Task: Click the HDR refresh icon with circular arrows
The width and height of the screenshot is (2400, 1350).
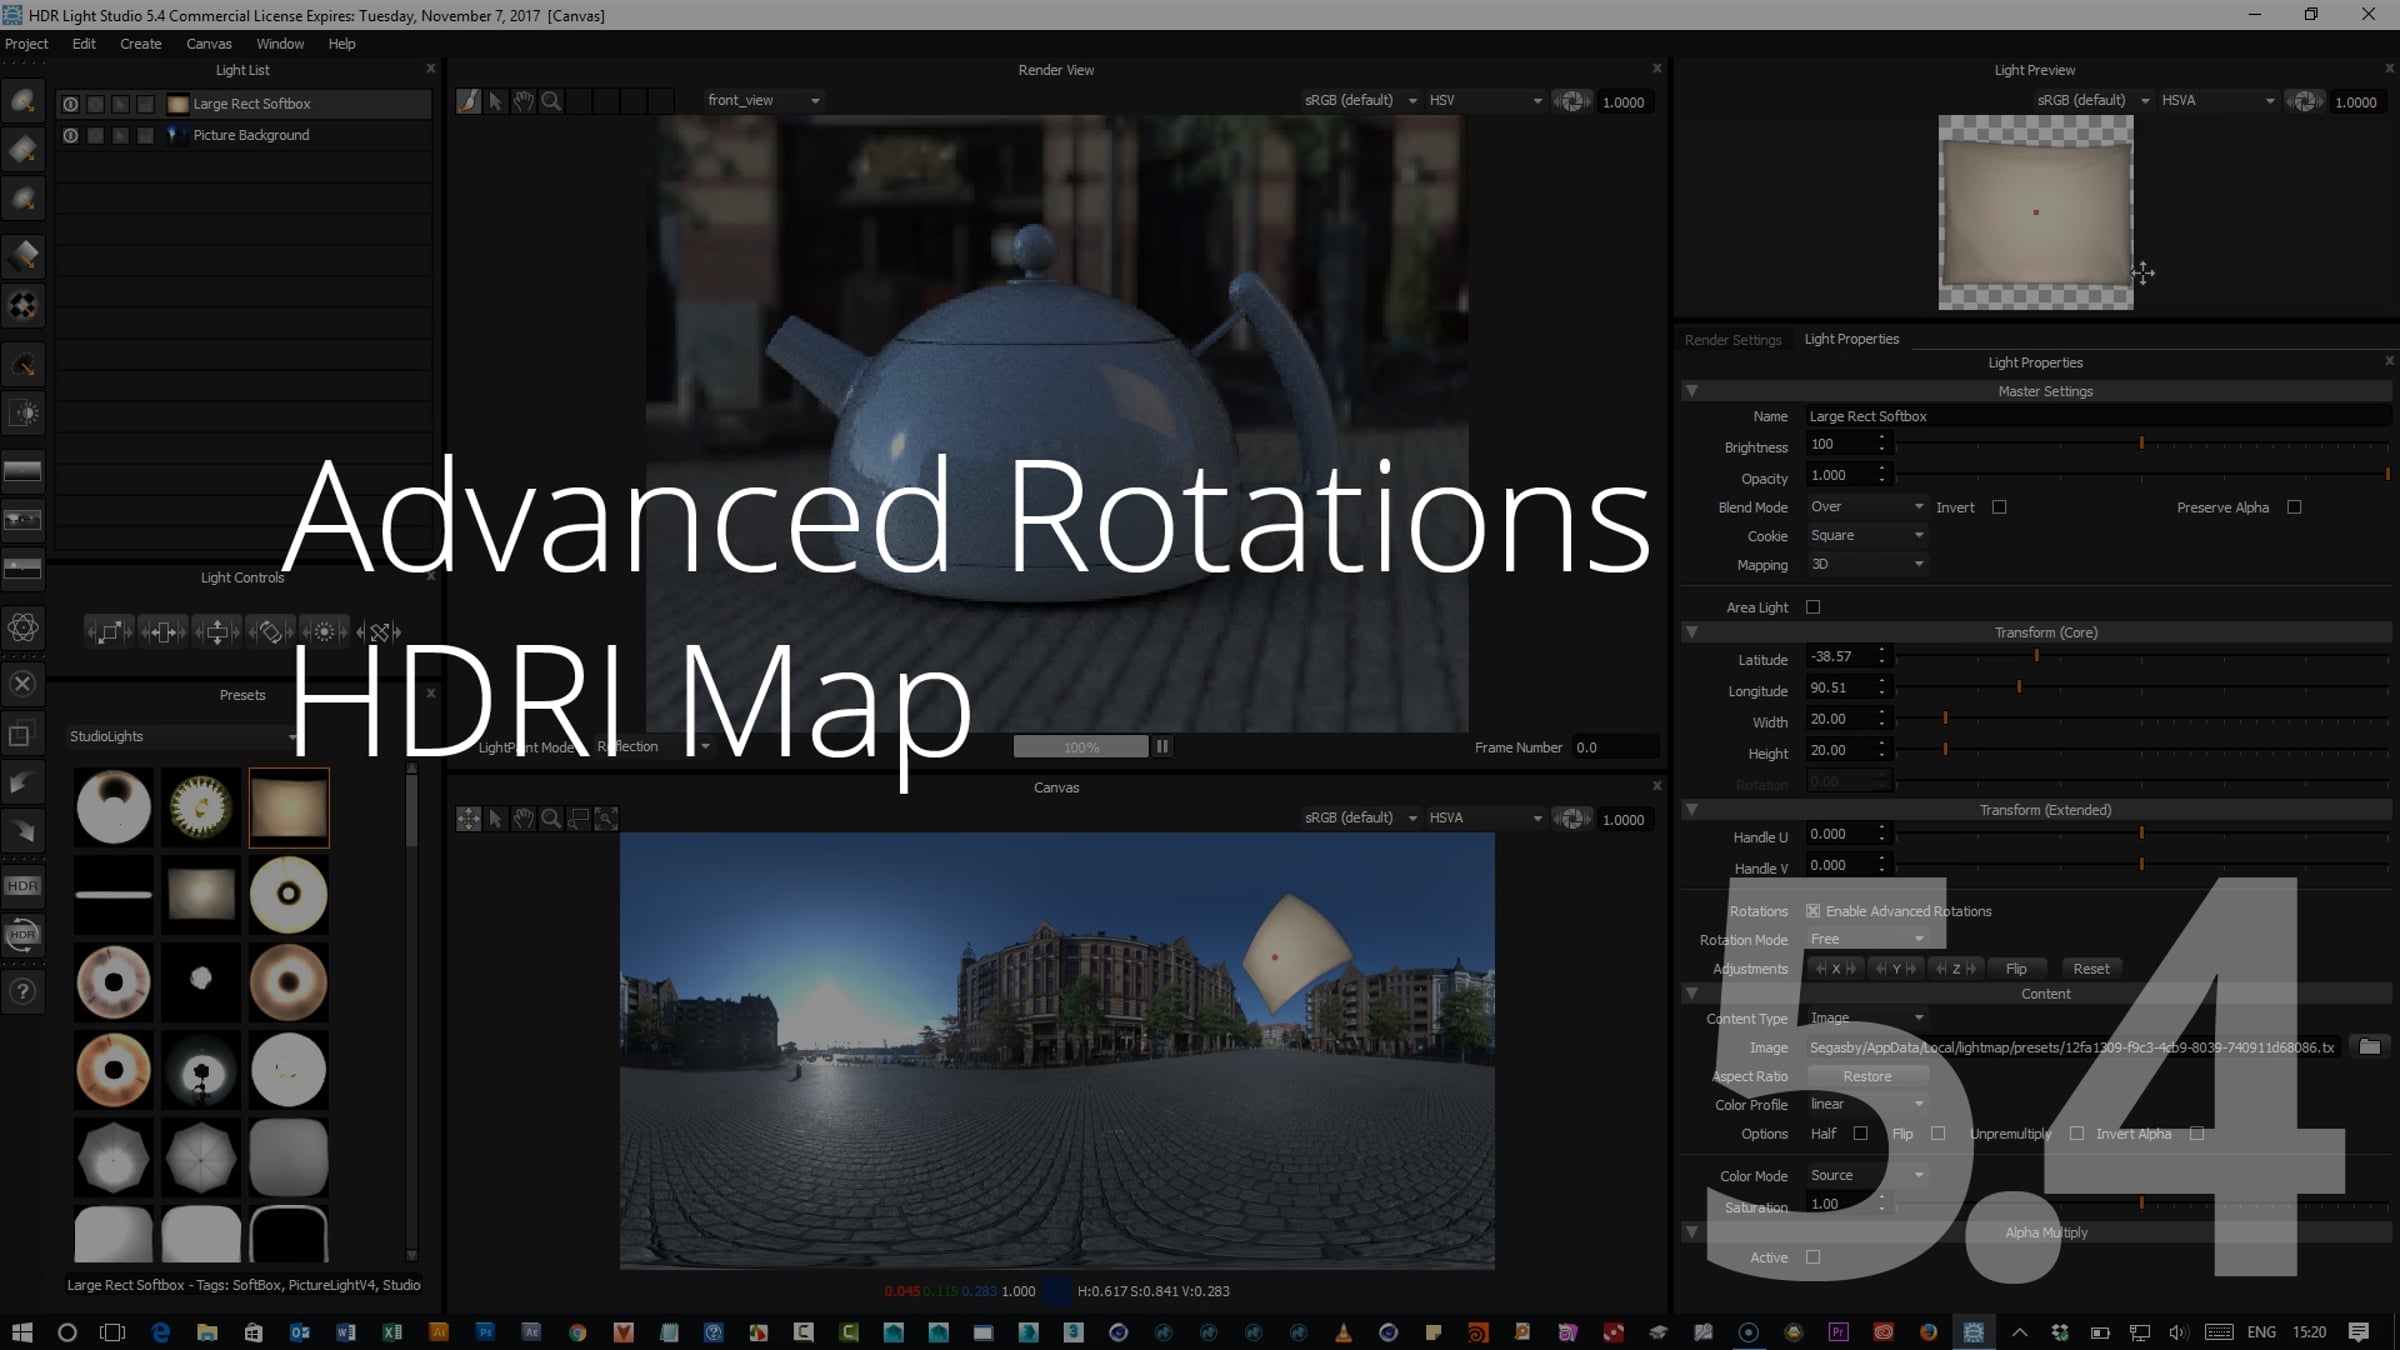Action: [x=23, y=935]
